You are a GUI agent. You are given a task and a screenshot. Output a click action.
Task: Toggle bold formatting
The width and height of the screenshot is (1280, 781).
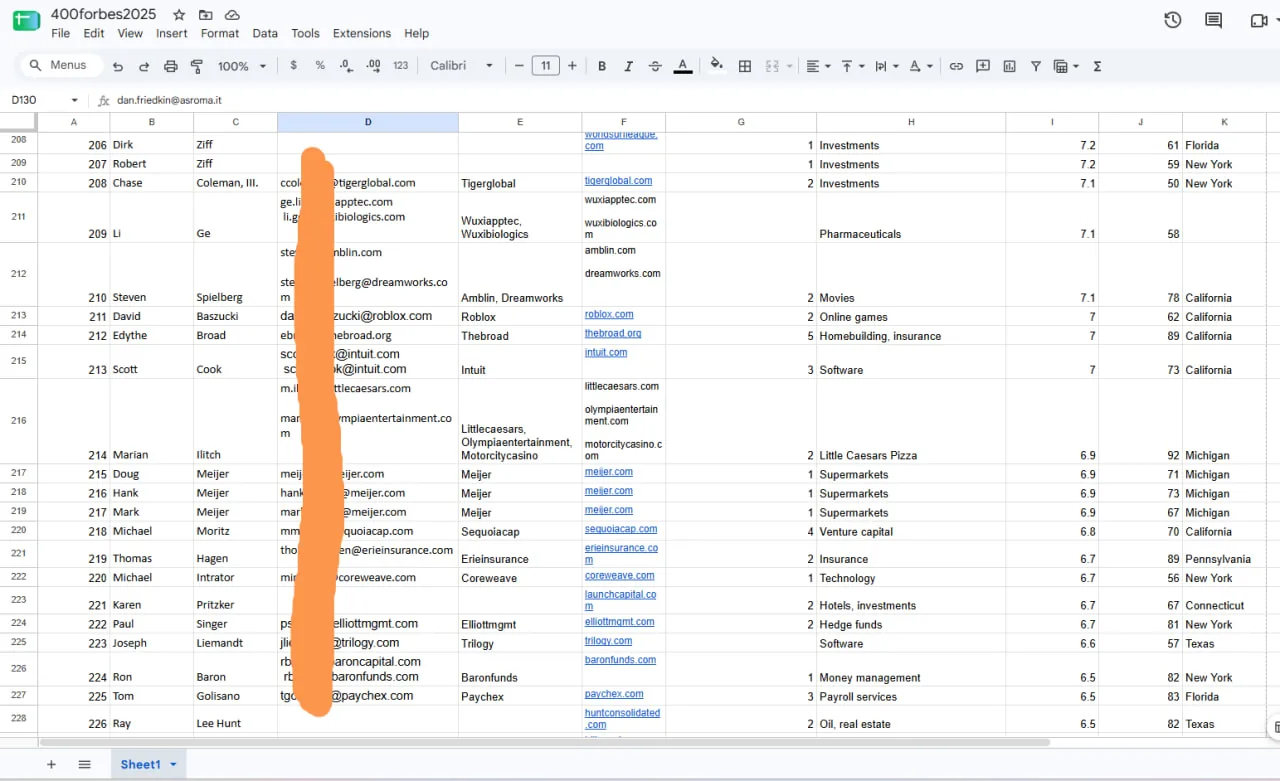pos(602,66)
